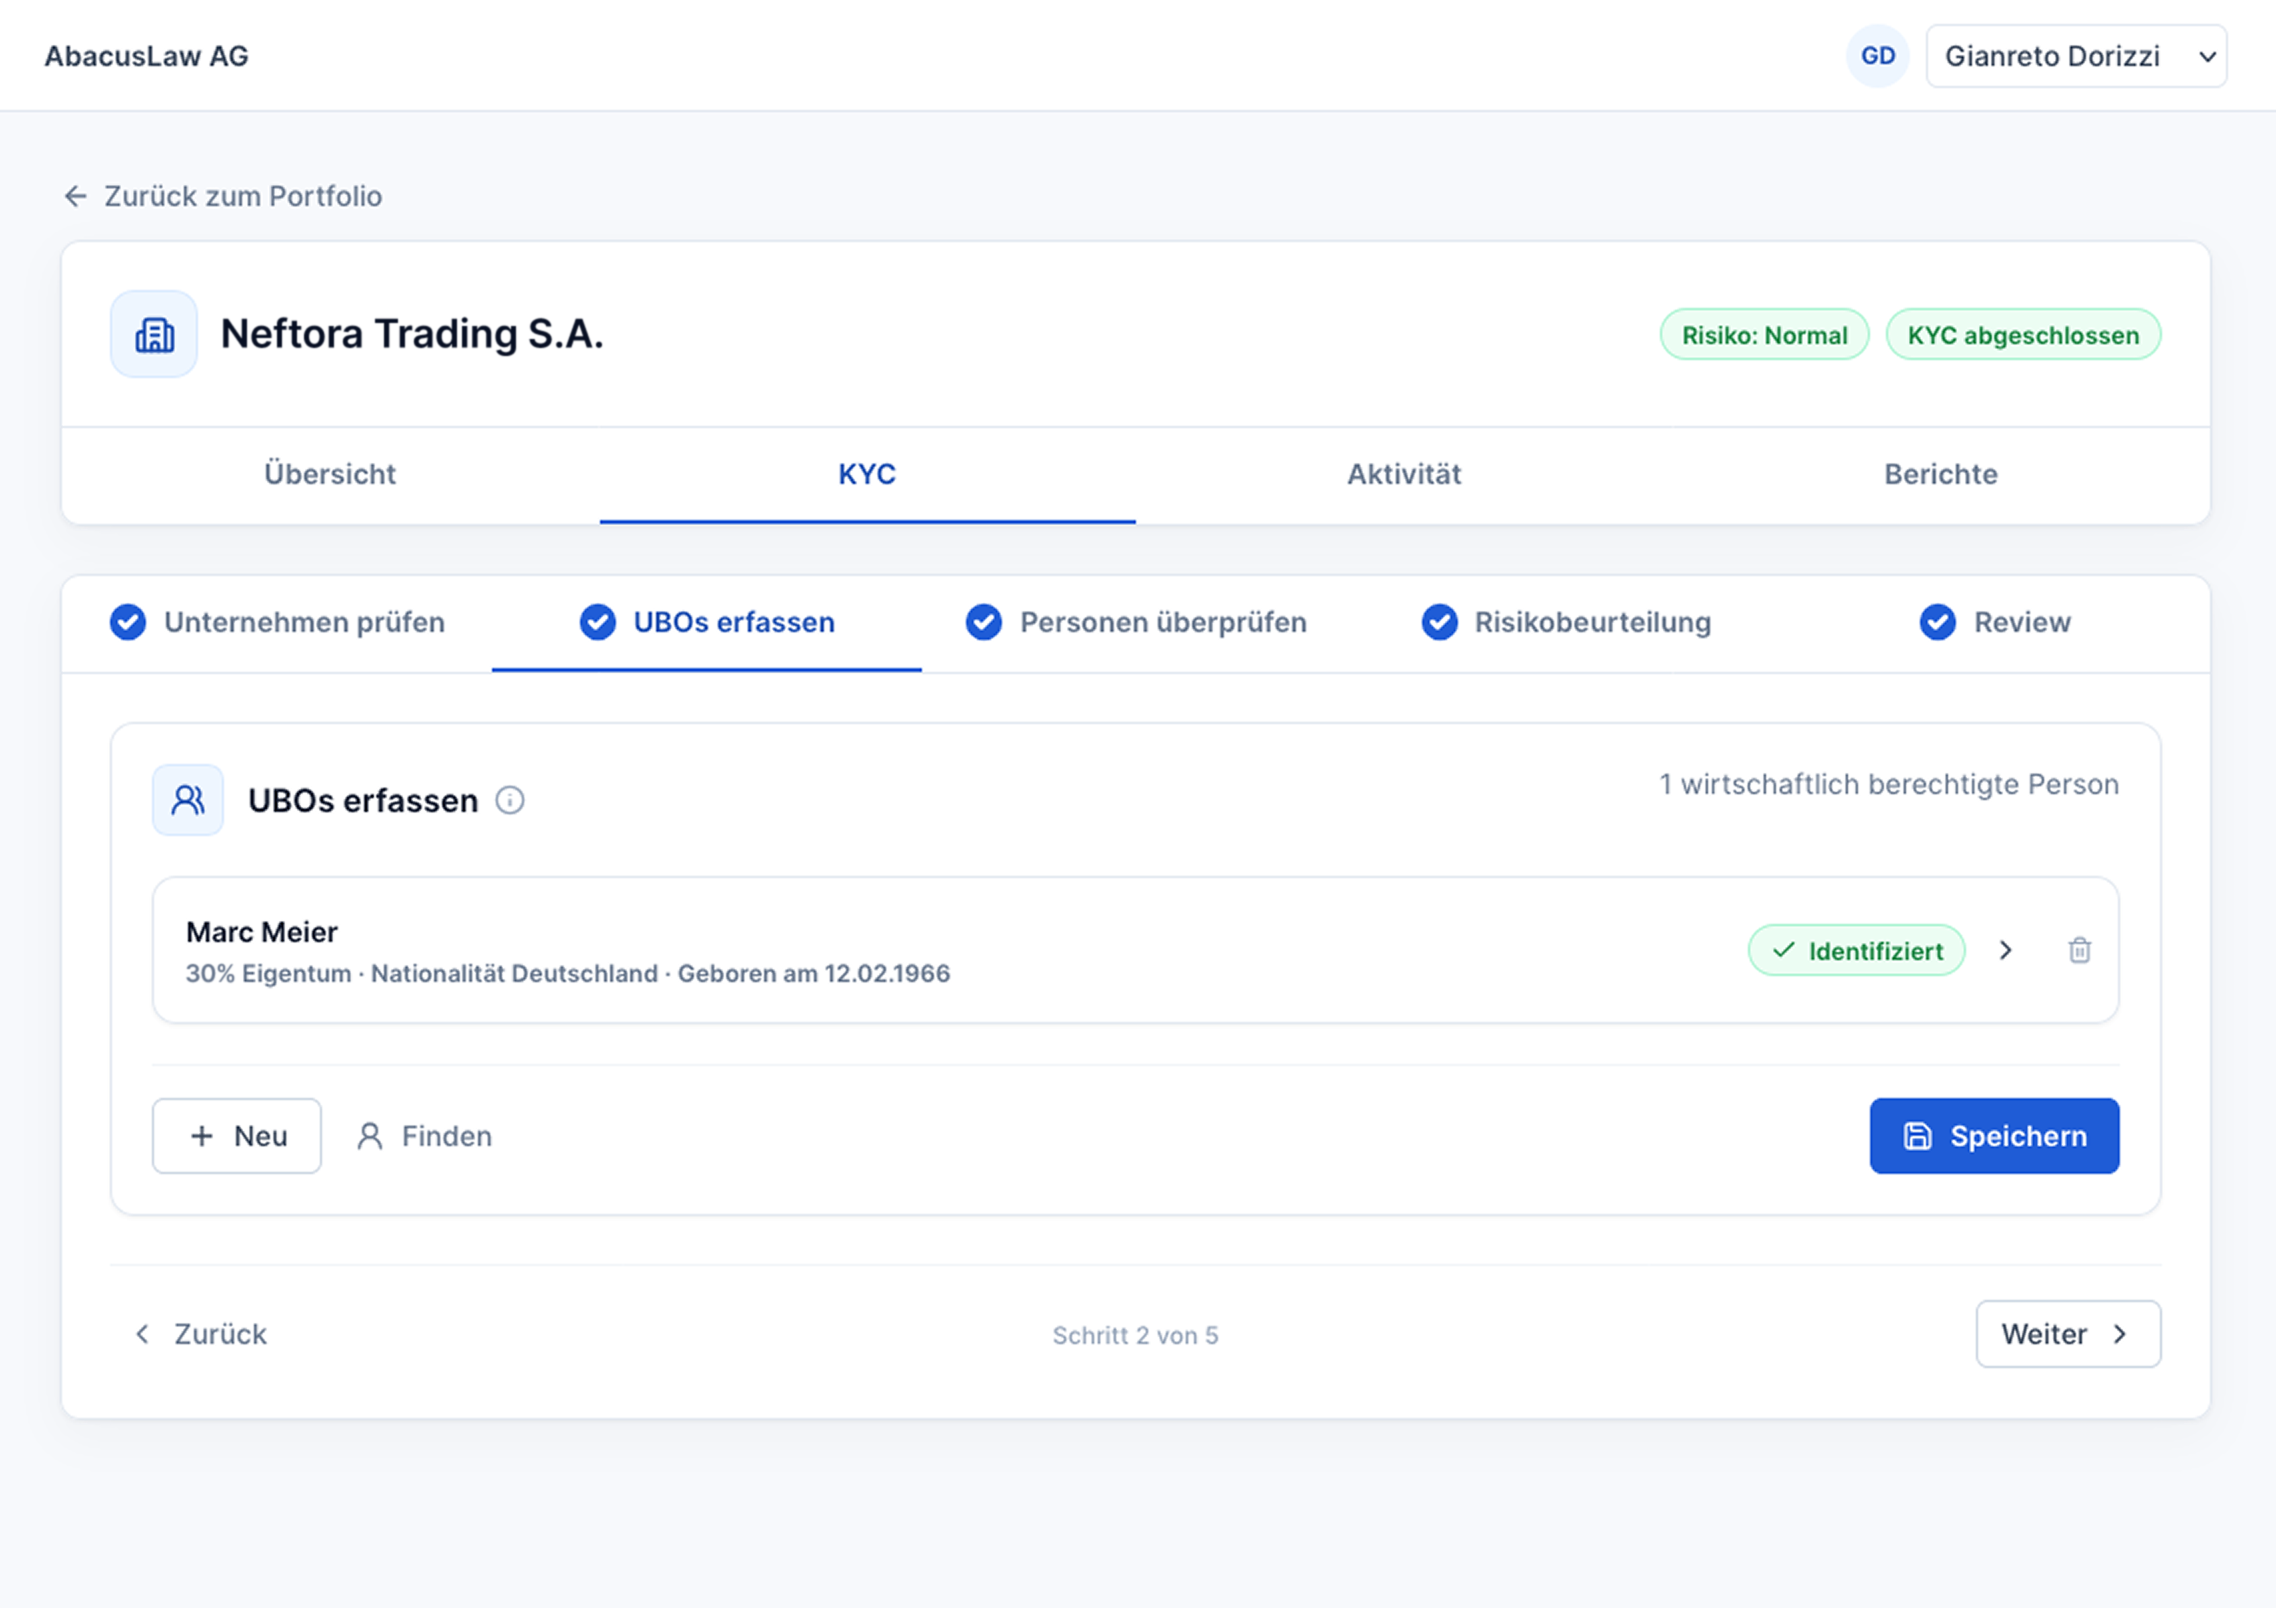Jump to the Review step

[x=1995, y=622]
